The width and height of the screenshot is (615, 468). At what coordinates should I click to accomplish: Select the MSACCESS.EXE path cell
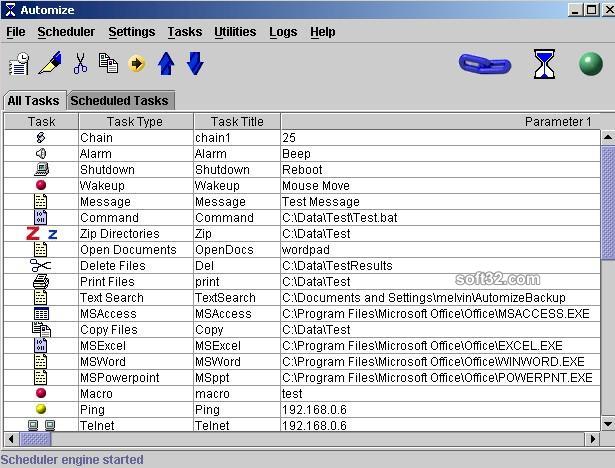point(440,314)
